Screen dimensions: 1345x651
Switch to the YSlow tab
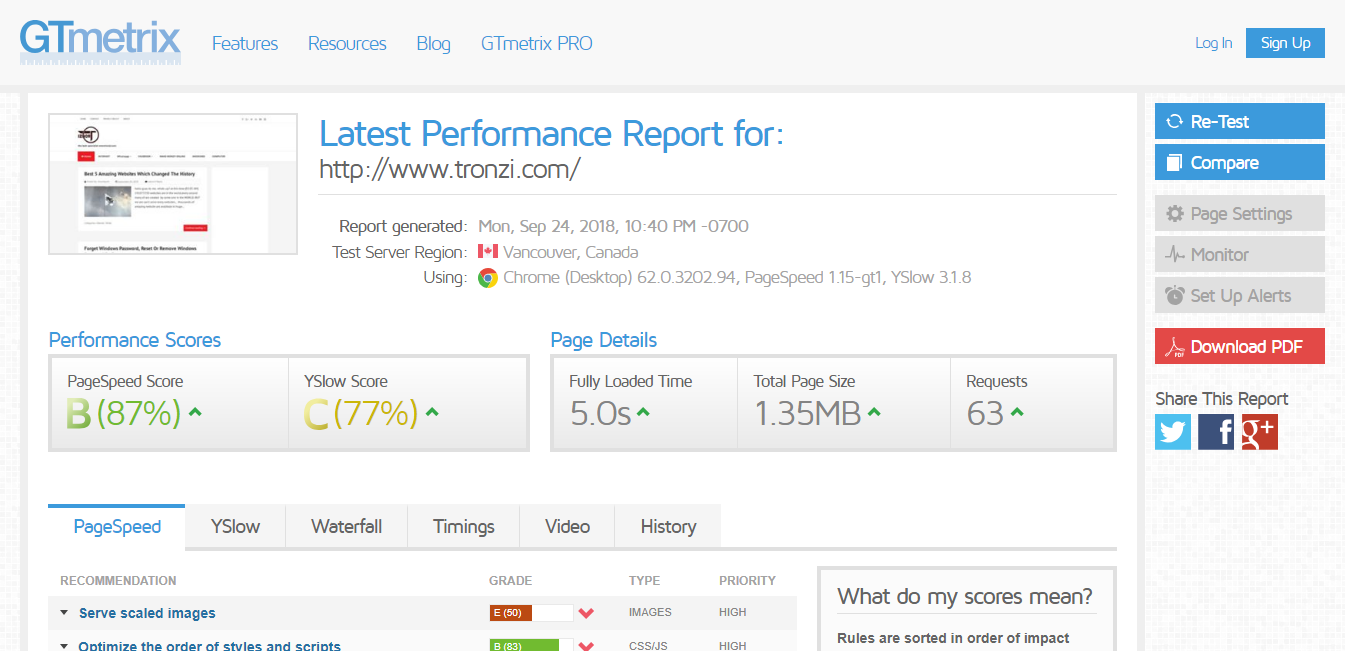[x=235, y=527]
